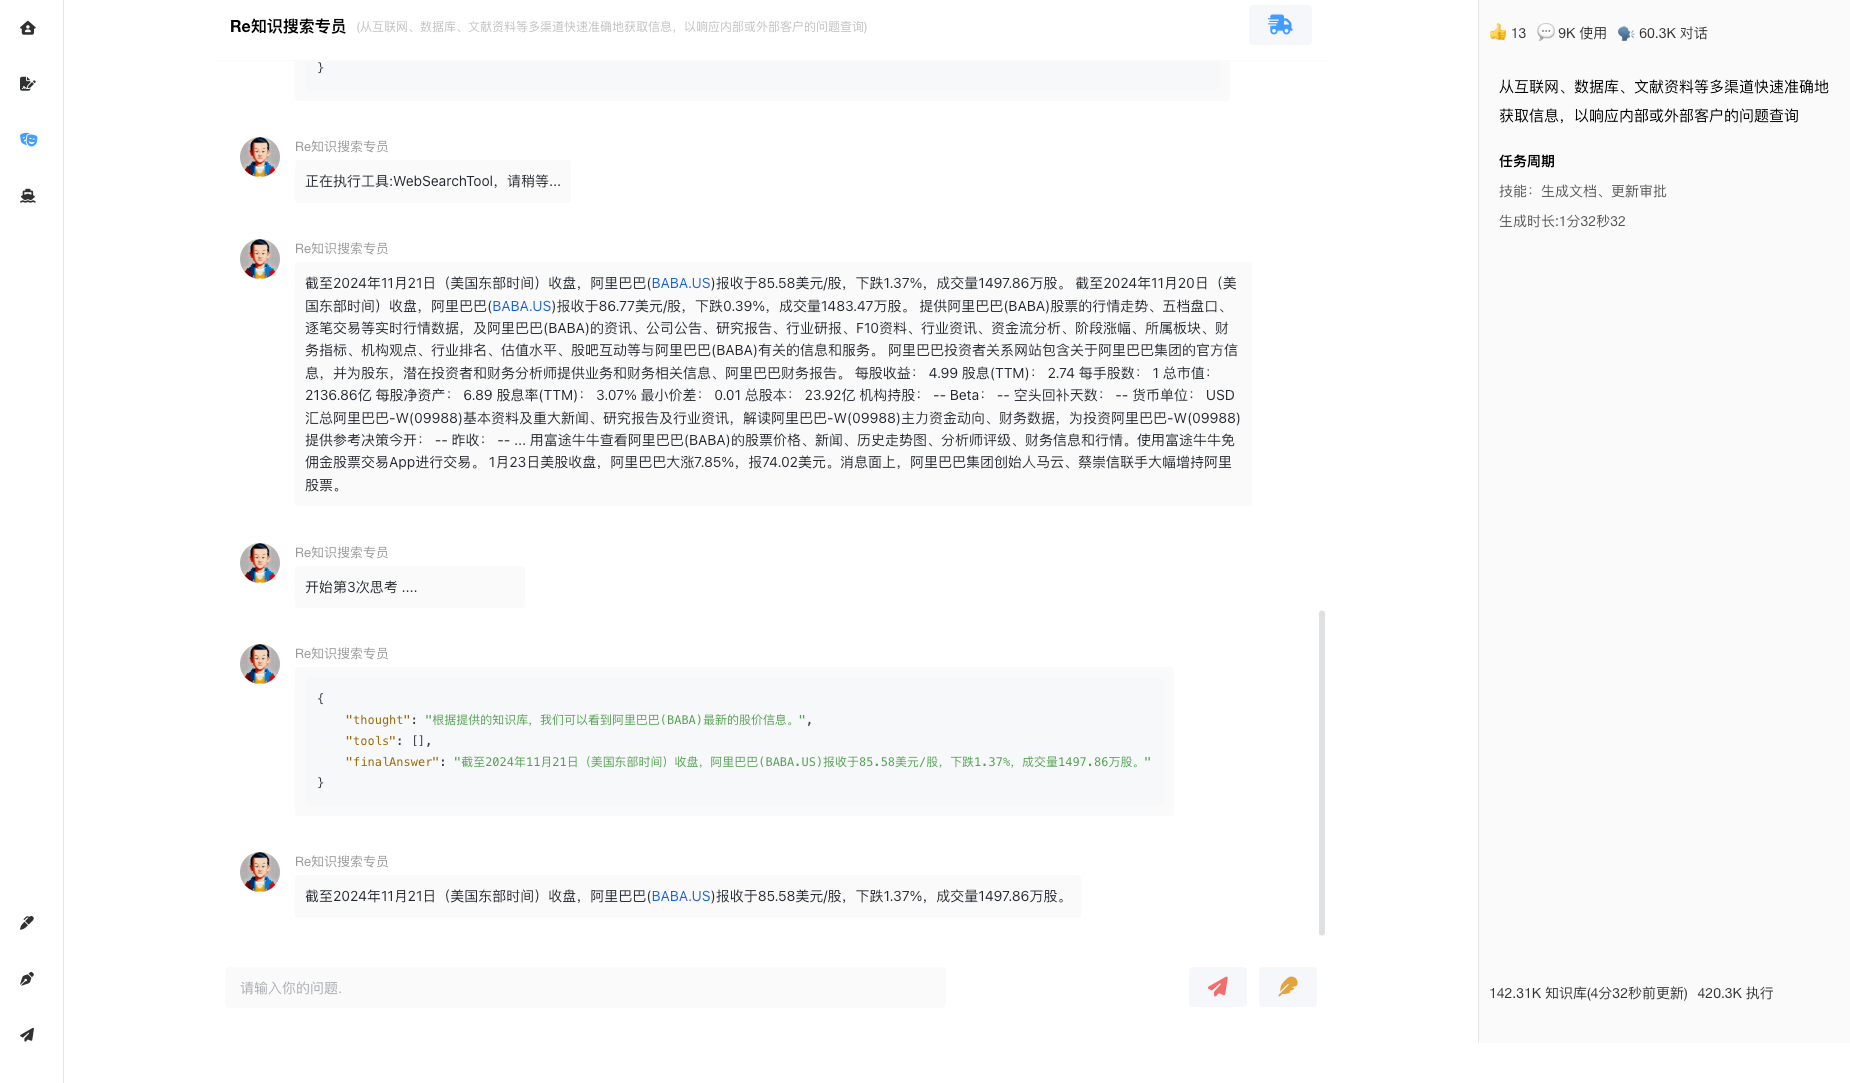Click avatar beside the final answer message
Screen dimensions: 1850x1083
click(x=260, y=872)
